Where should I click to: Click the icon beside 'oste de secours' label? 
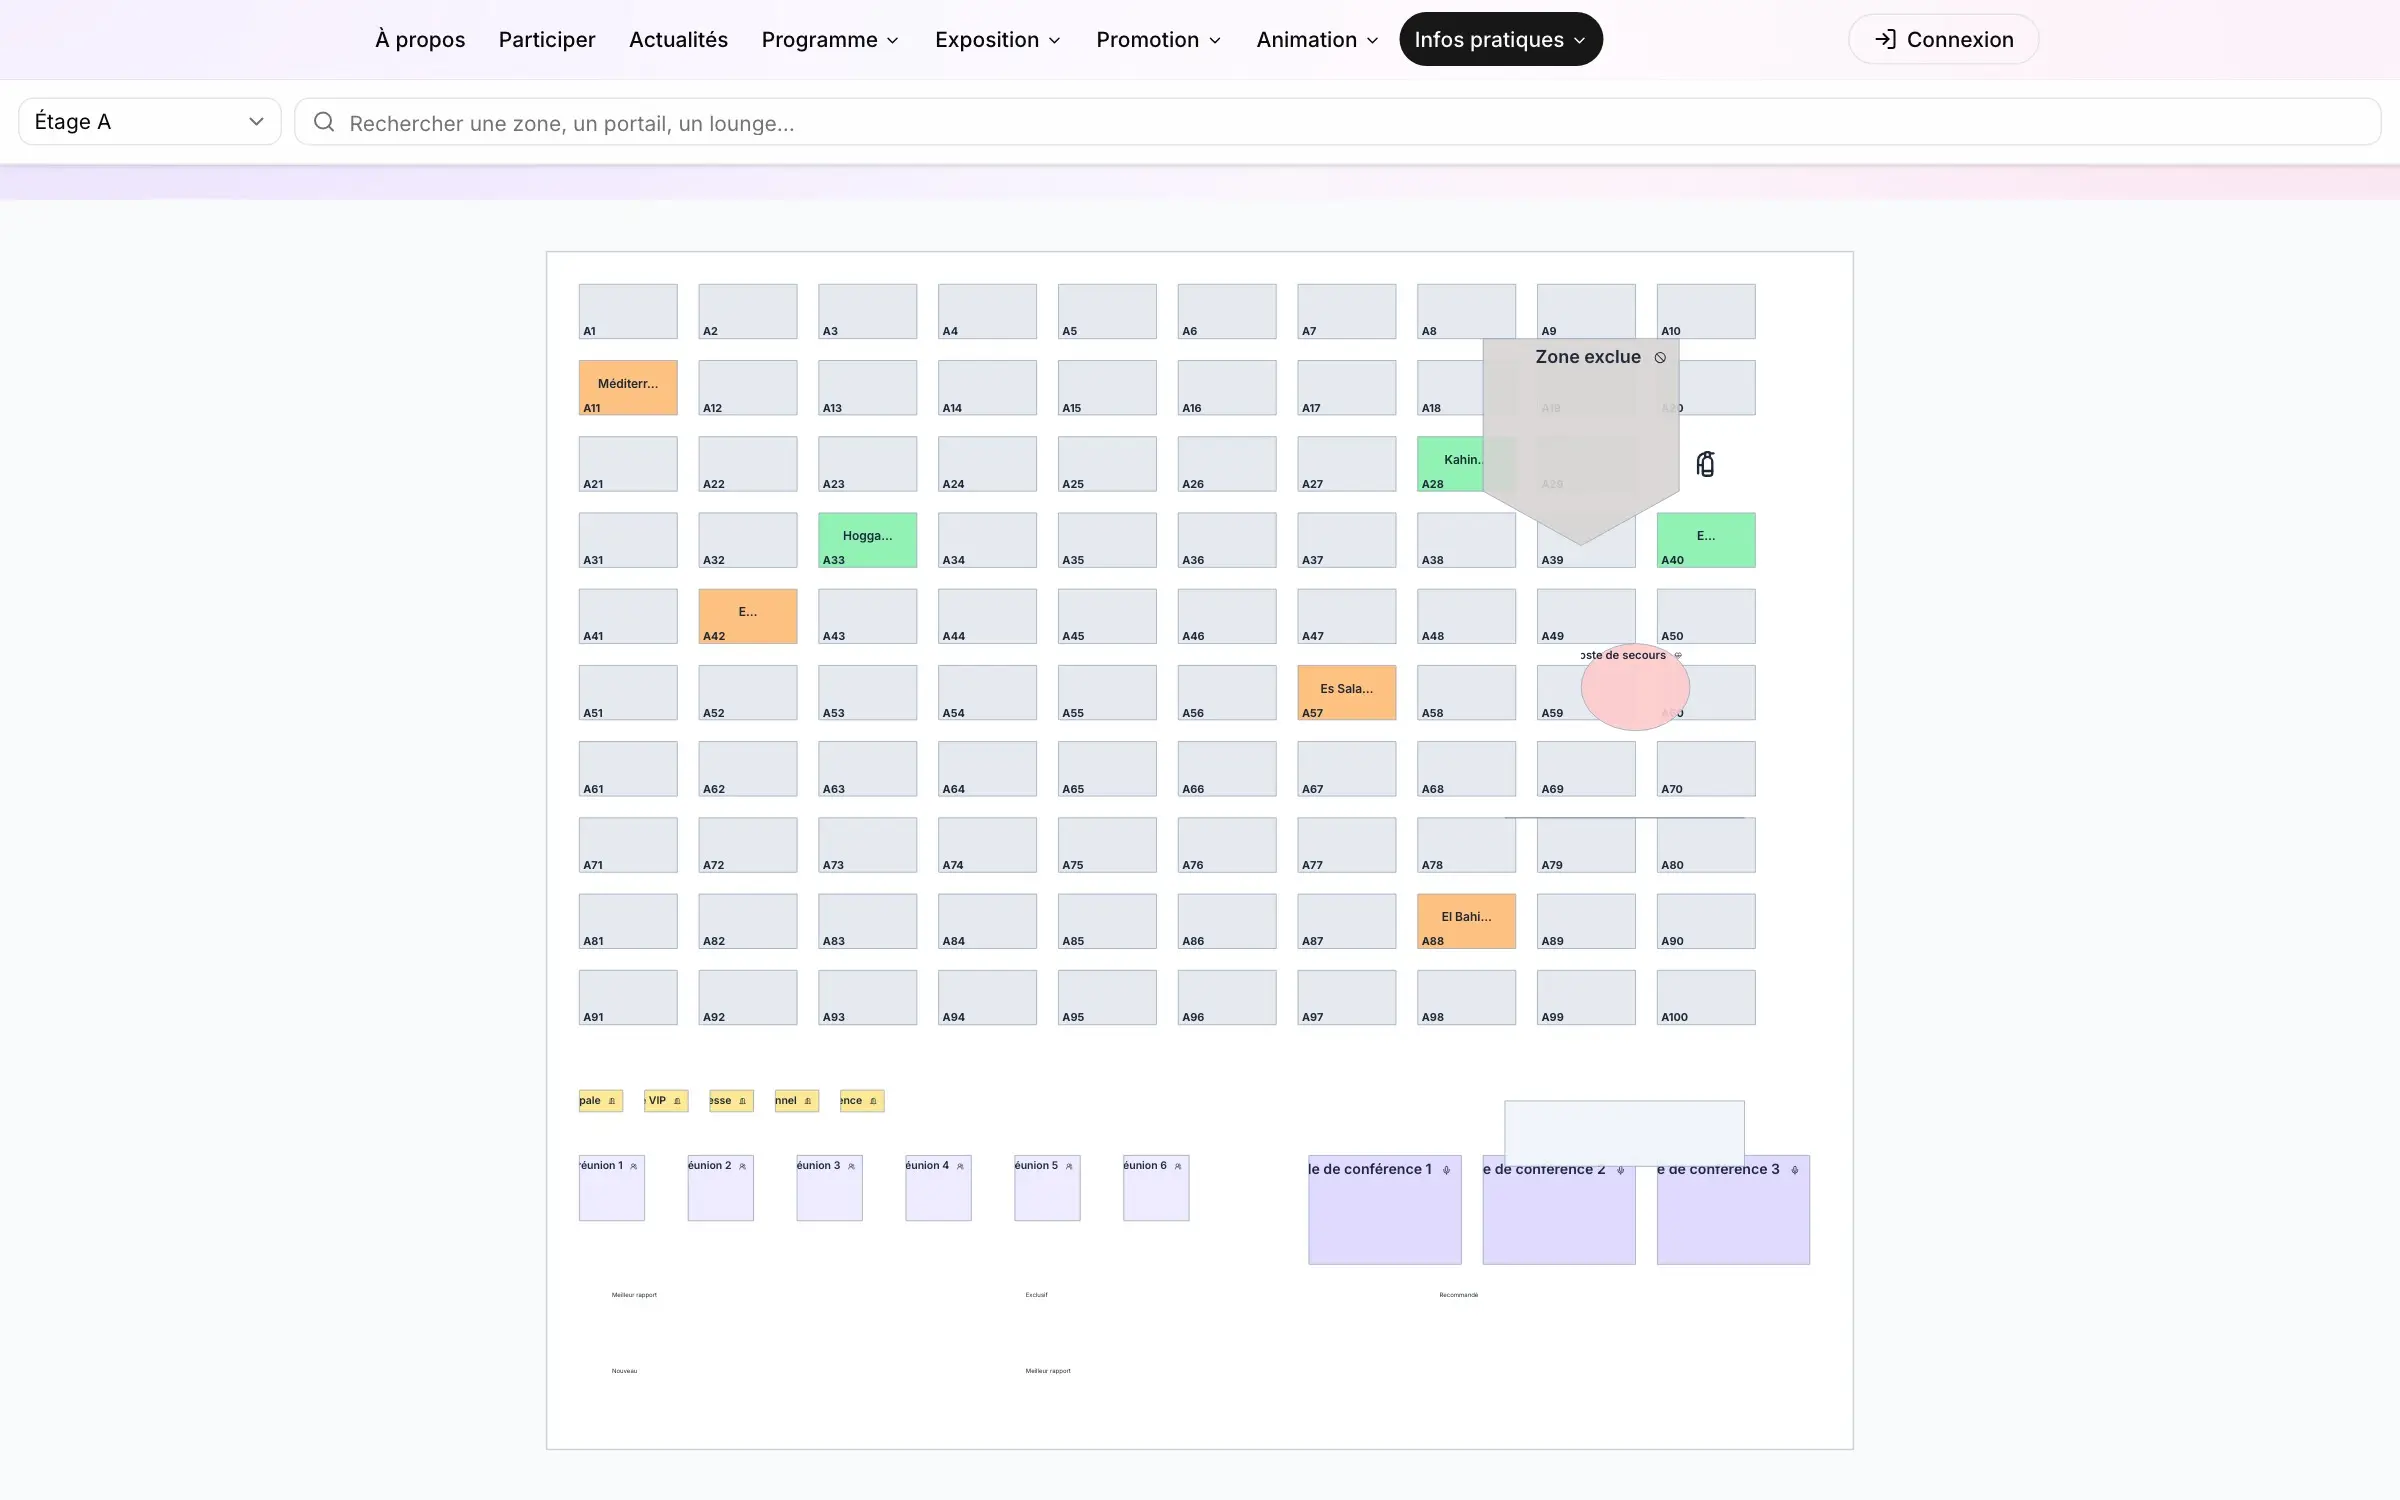tap(1678, 656)
